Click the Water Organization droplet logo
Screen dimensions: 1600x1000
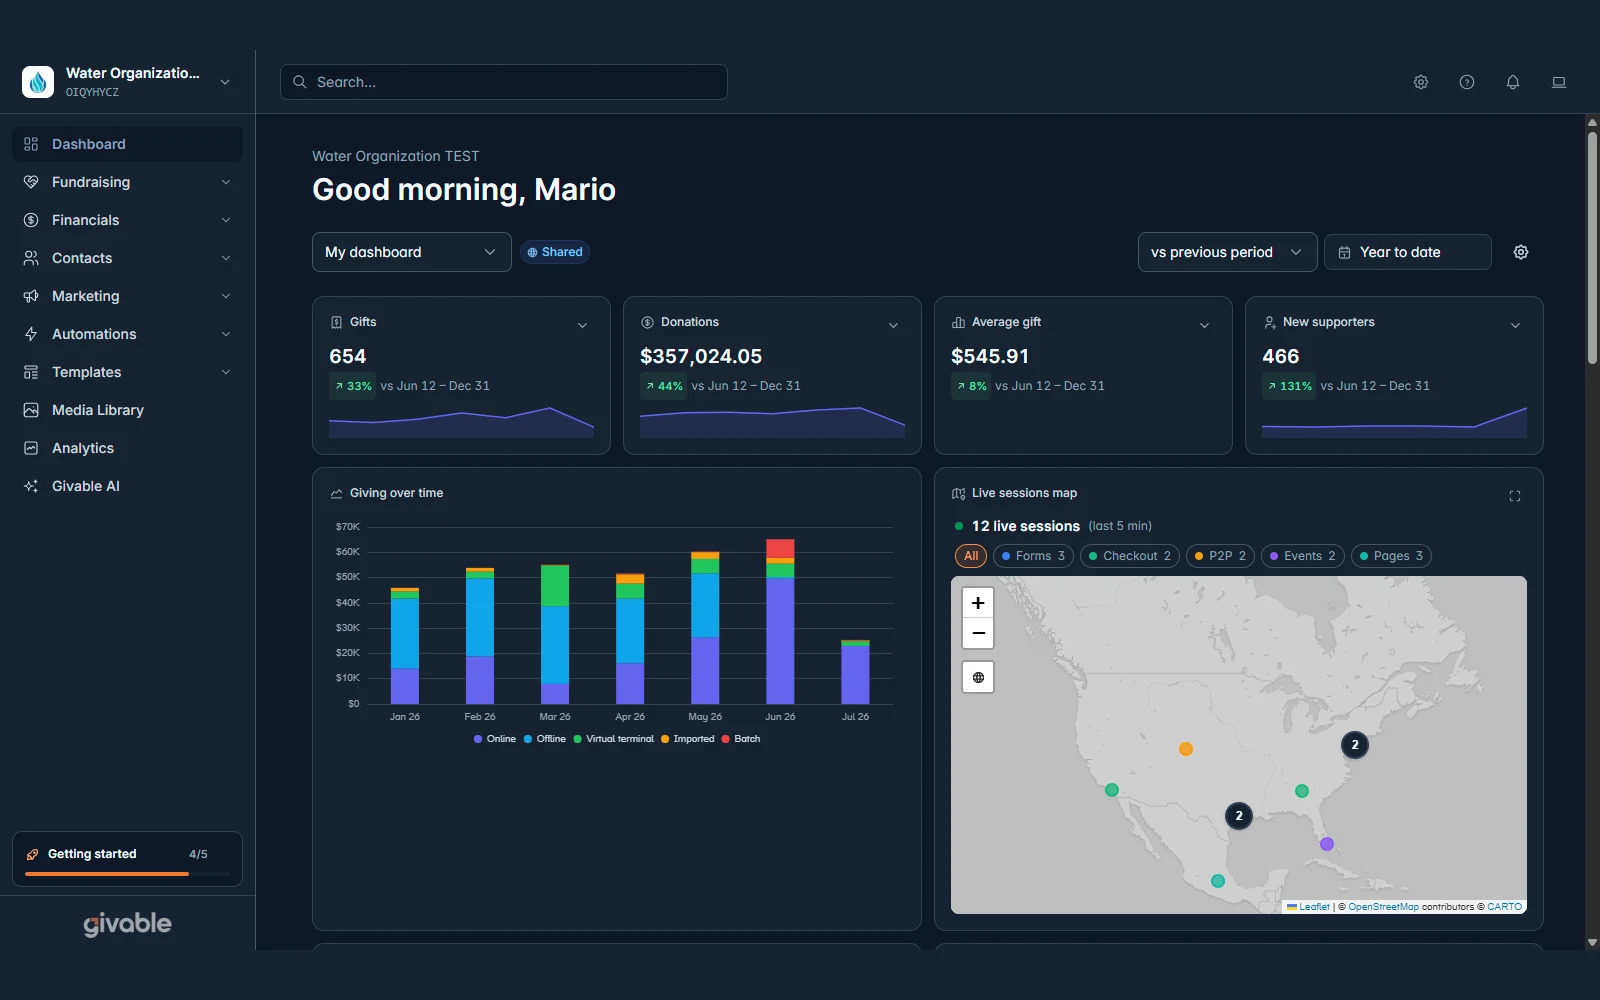[x=38, y=82]
